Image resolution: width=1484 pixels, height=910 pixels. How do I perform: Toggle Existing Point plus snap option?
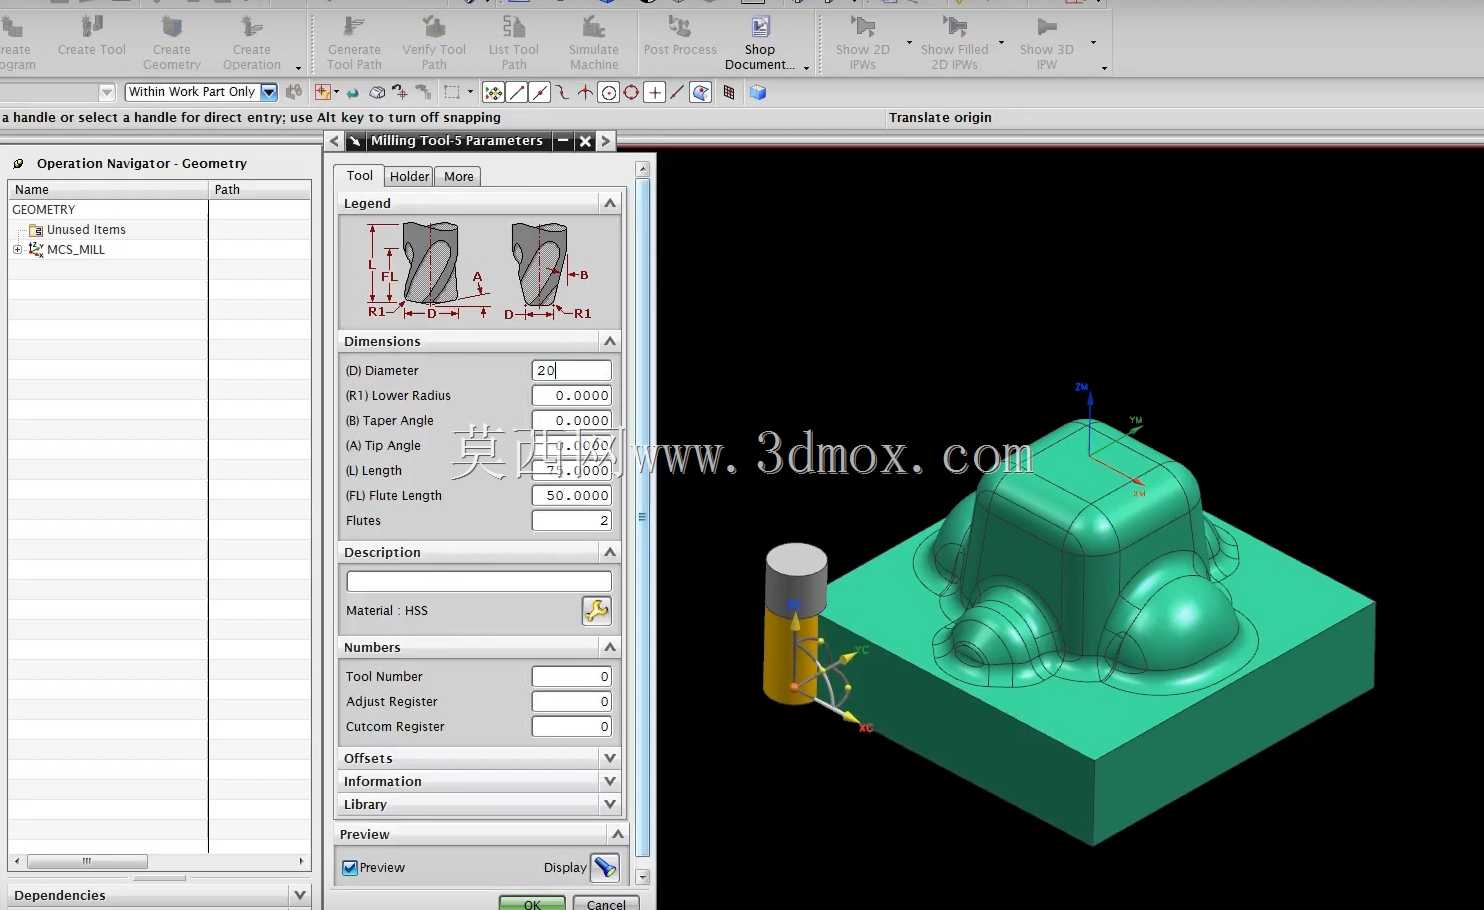coord(655,93)
